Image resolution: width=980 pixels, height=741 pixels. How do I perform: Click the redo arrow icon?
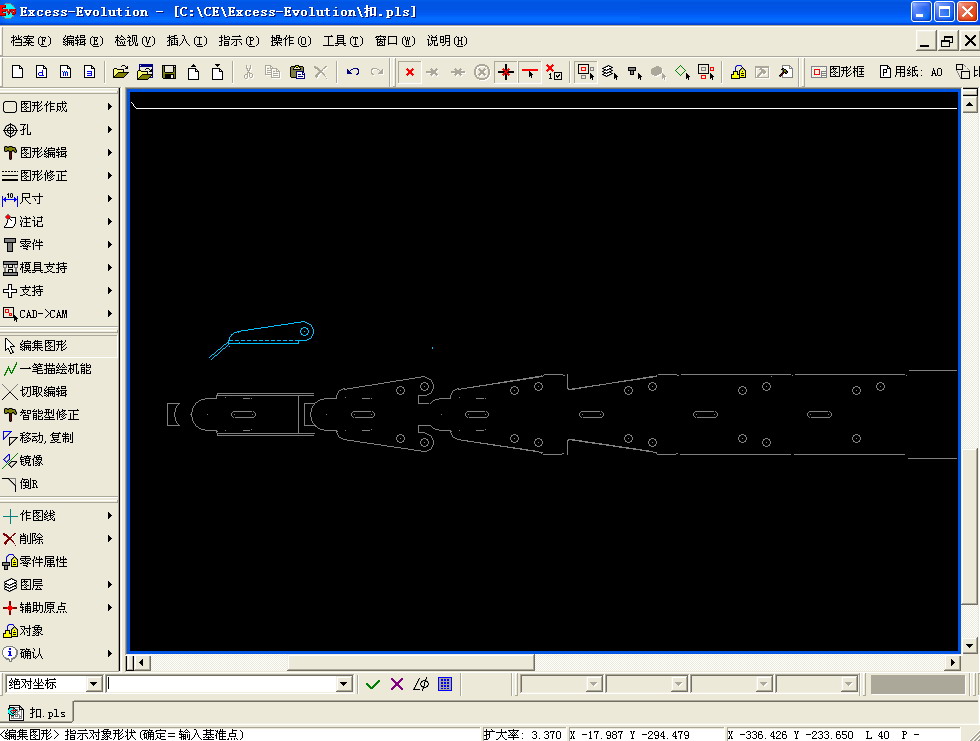coord(376,72)
